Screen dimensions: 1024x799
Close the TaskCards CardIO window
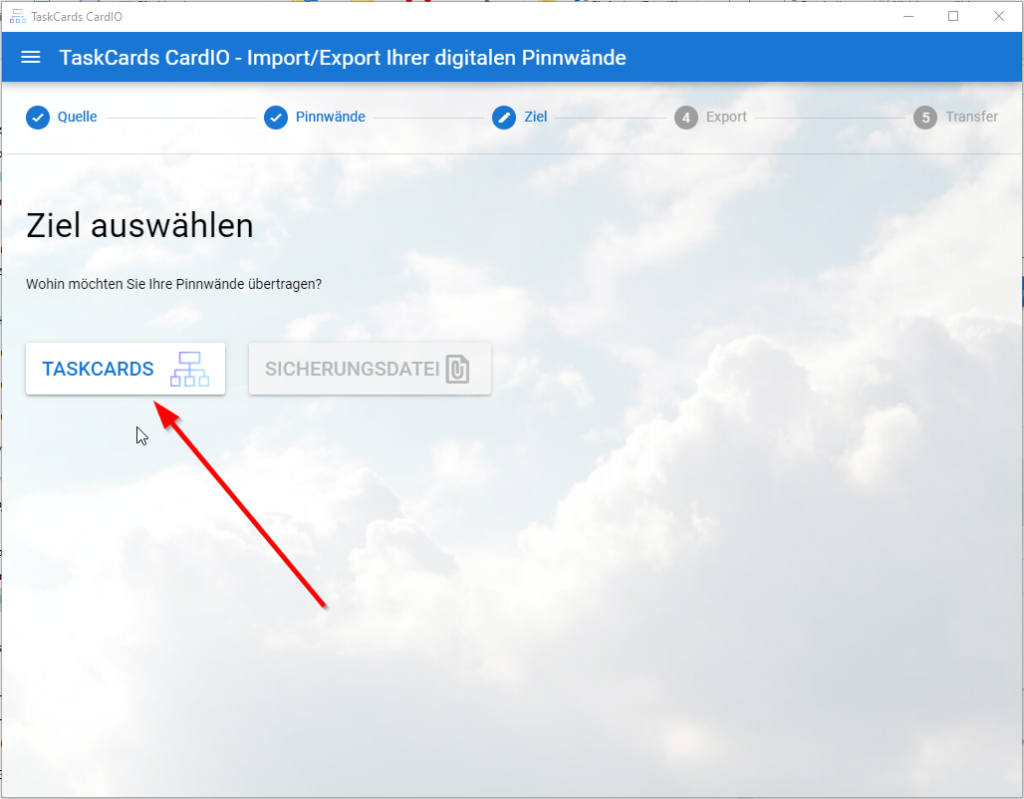pyautogui.click(x=999, y=16)
